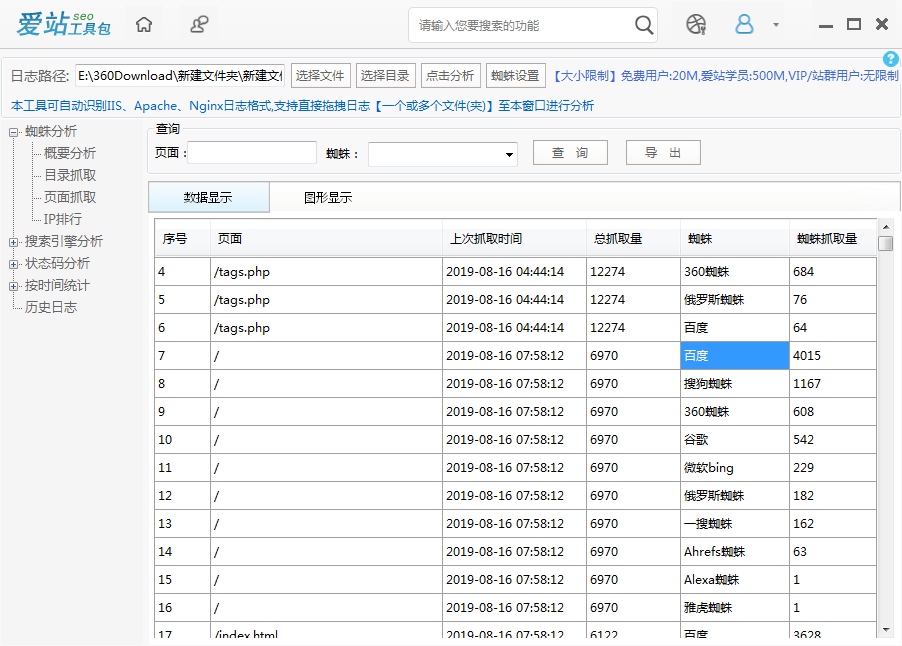Select 页面抓取 in the tree
This screenshot has width=902, height=646.
click(x=70, y=197)
